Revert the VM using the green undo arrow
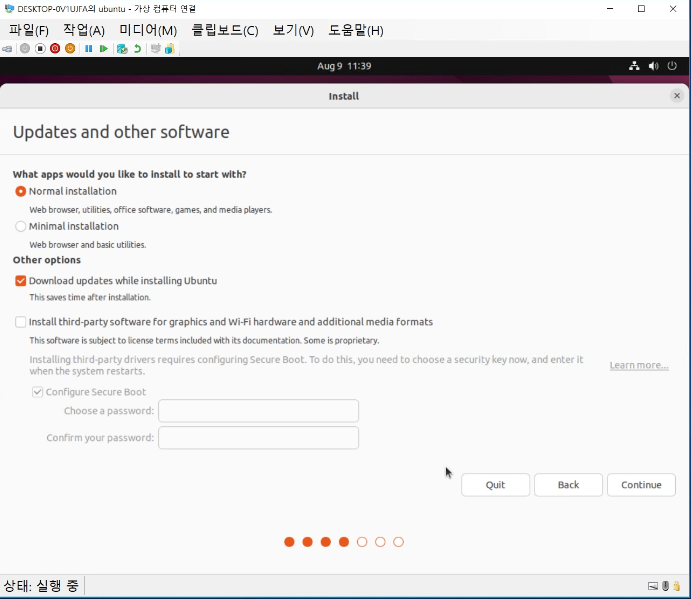 [x=137, y=48]
